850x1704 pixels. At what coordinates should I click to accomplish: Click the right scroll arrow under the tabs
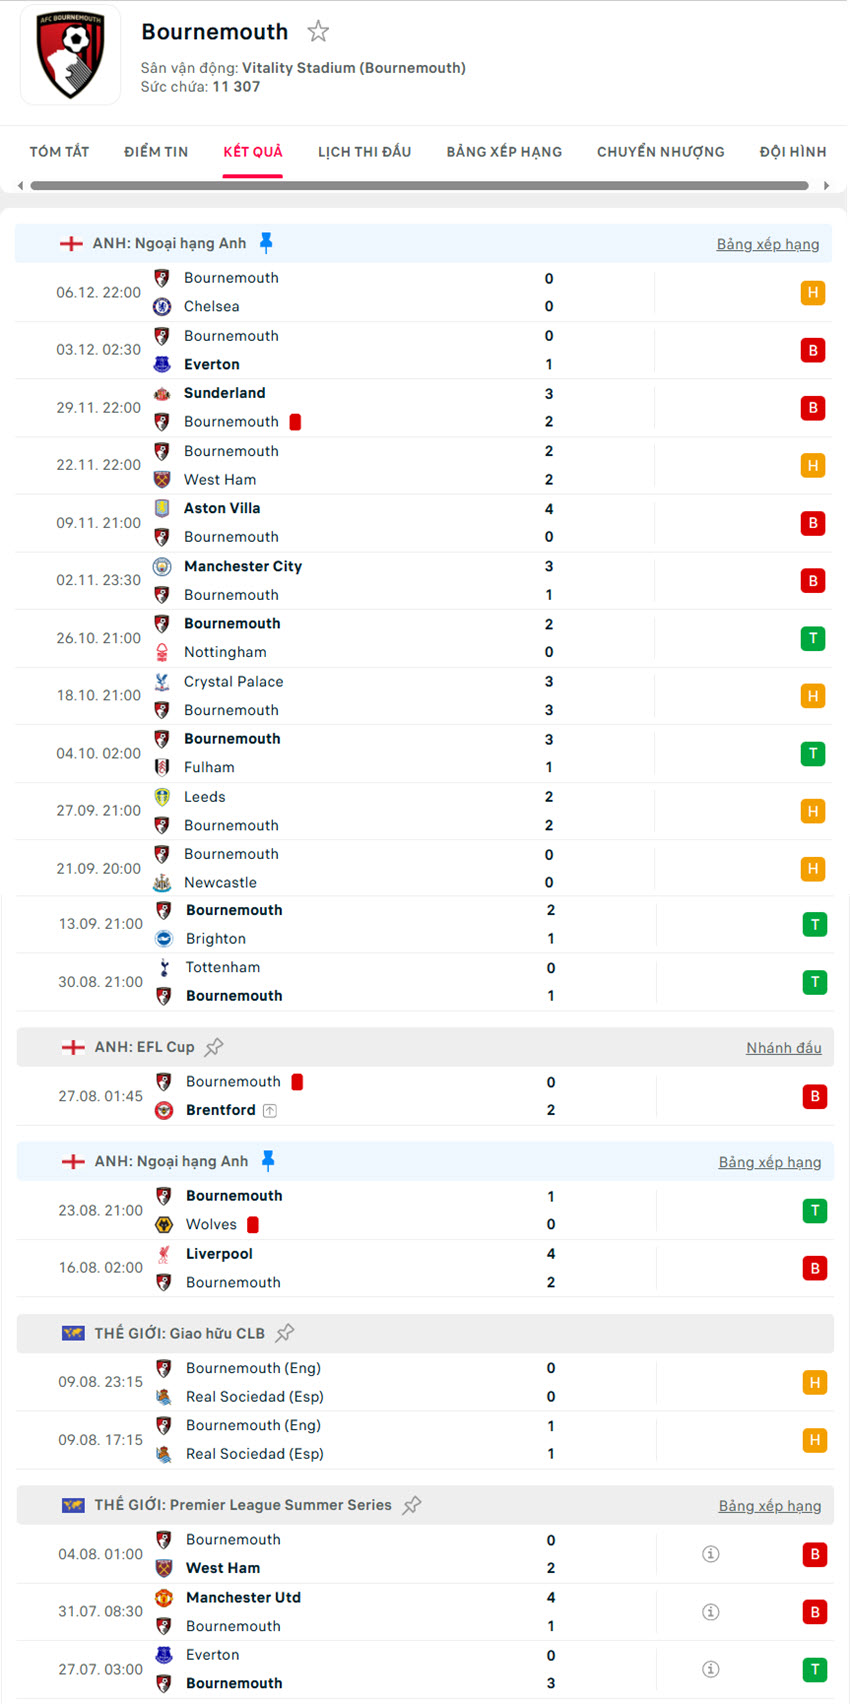click(x=826, y=184)
